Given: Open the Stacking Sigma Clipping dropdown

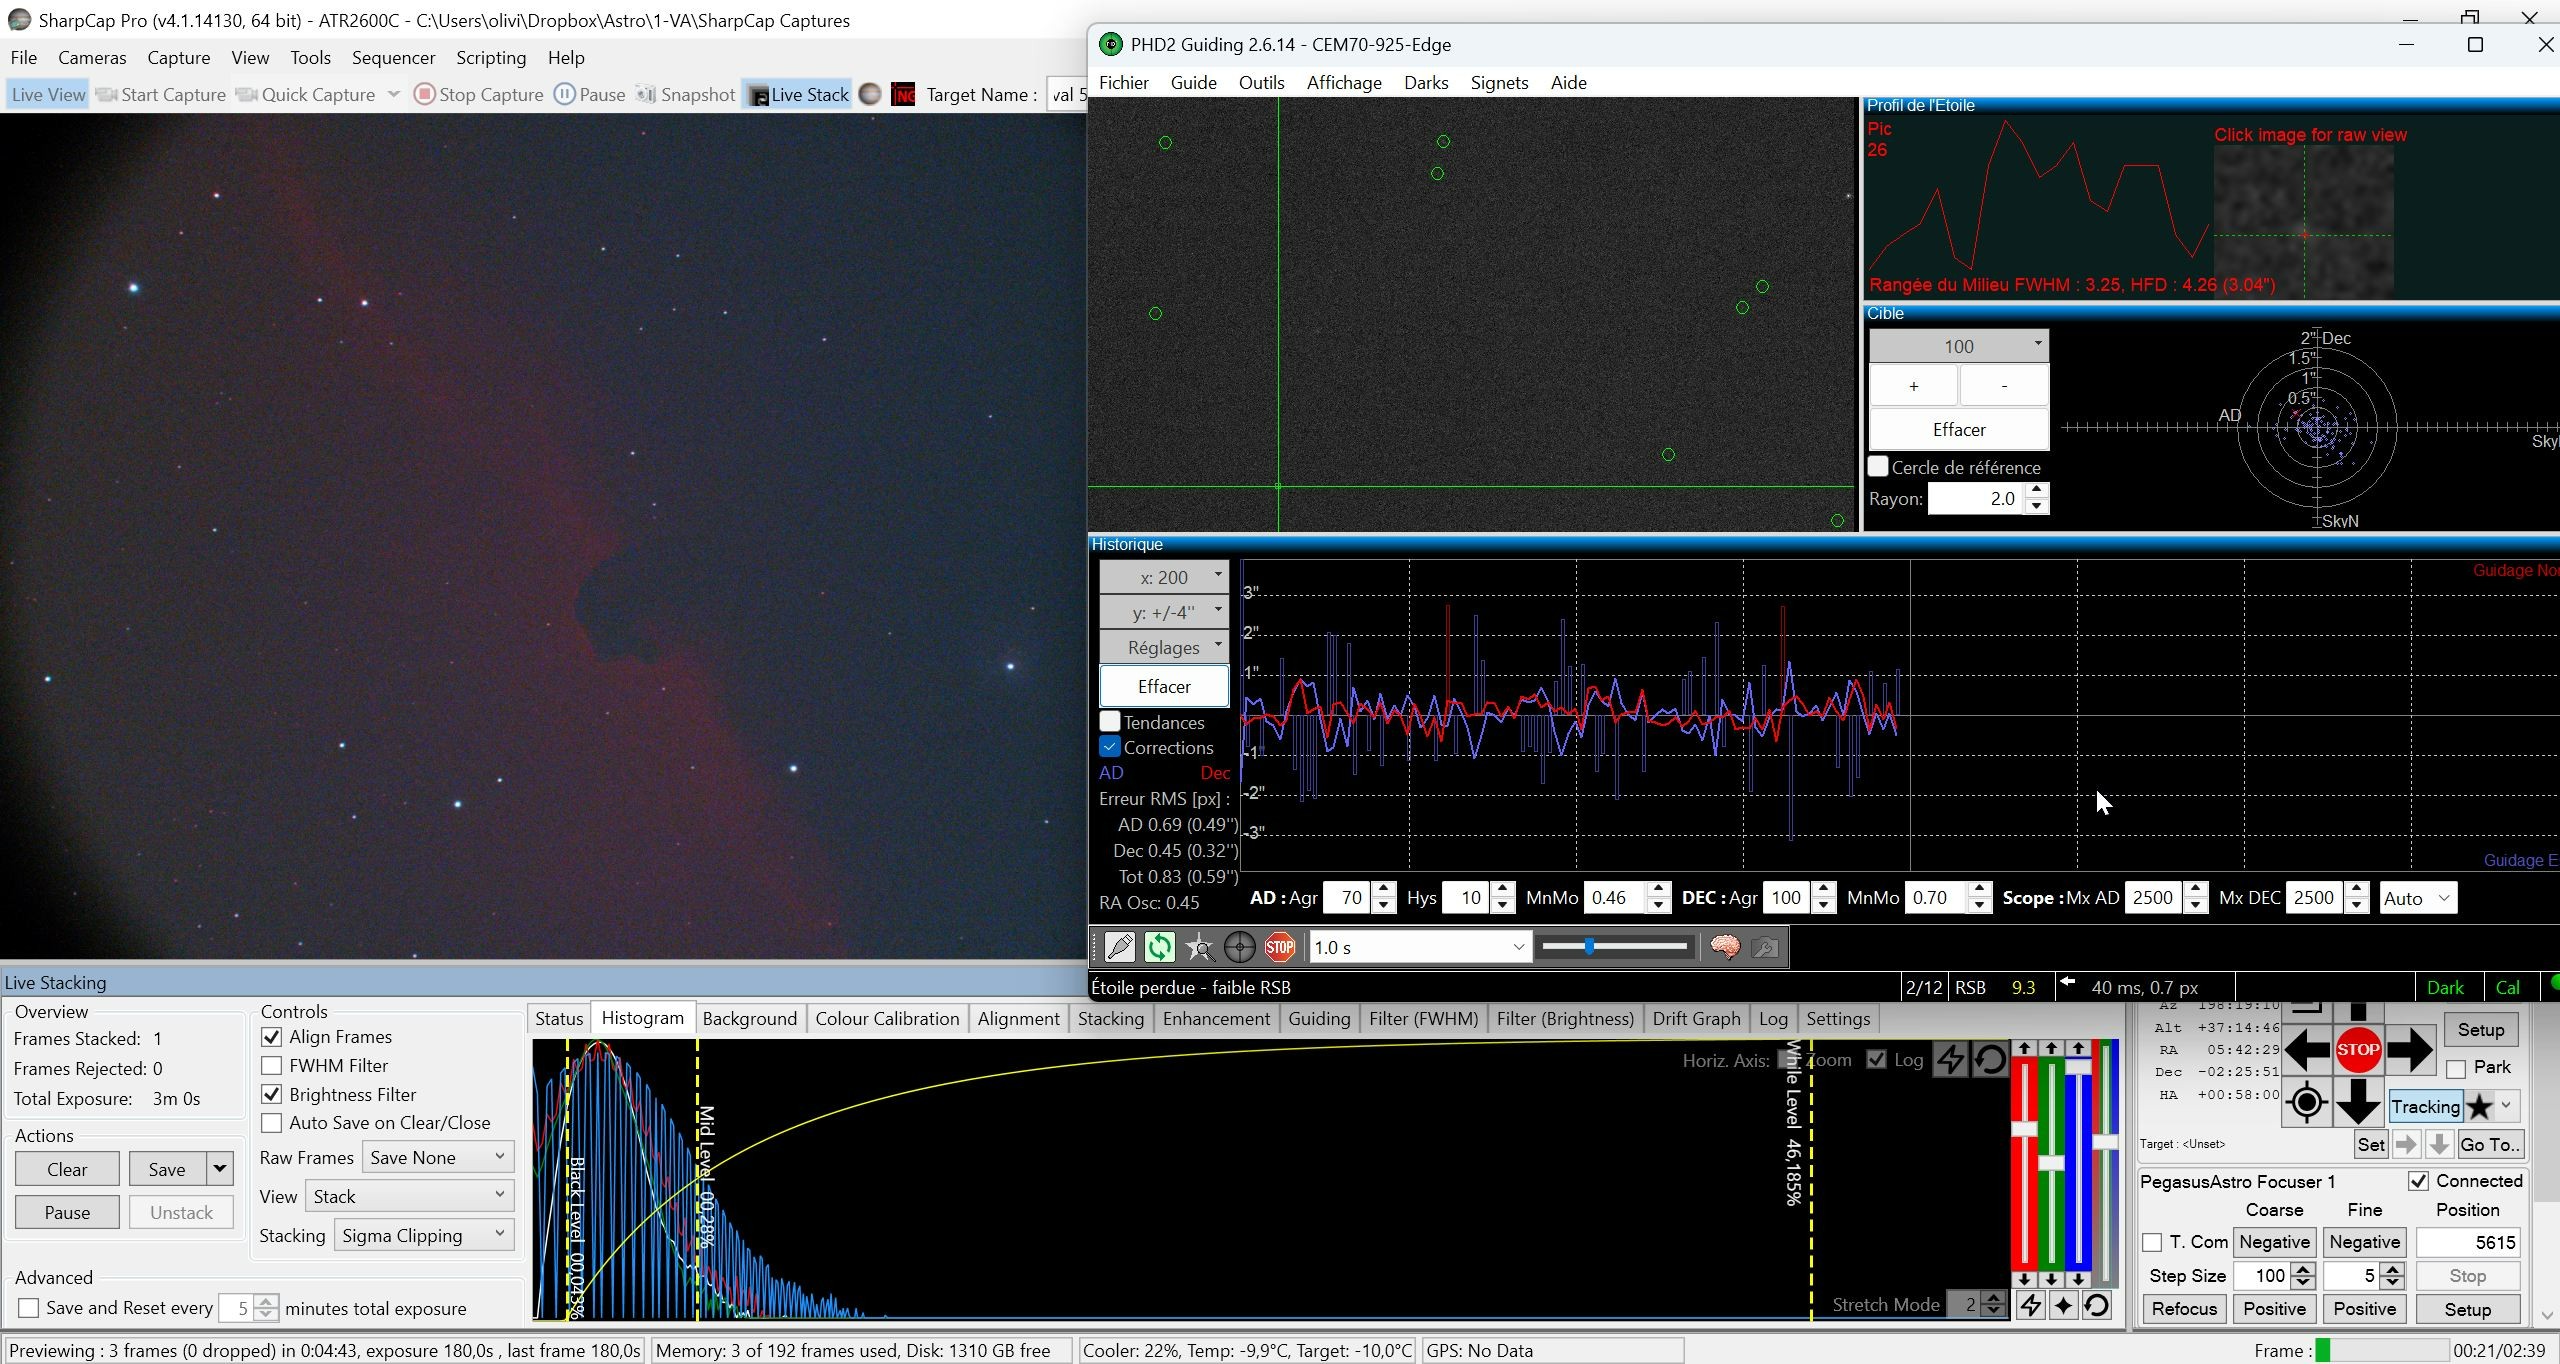Looking at the screenshot, I should [x=424, y=1236].
